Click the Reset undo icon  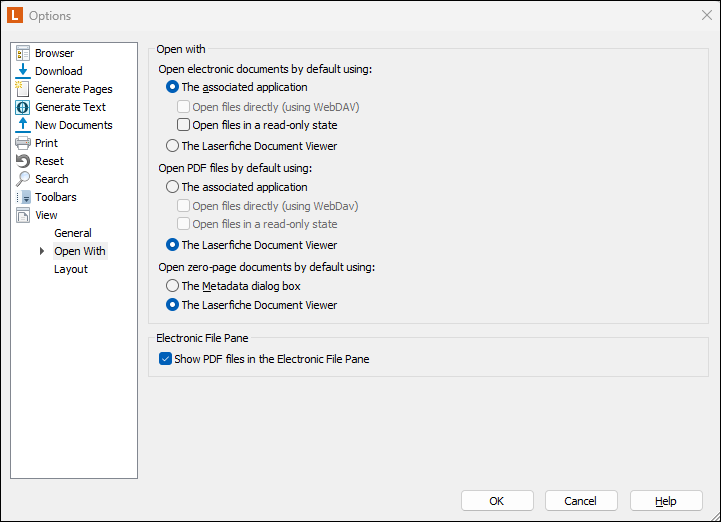23,161
